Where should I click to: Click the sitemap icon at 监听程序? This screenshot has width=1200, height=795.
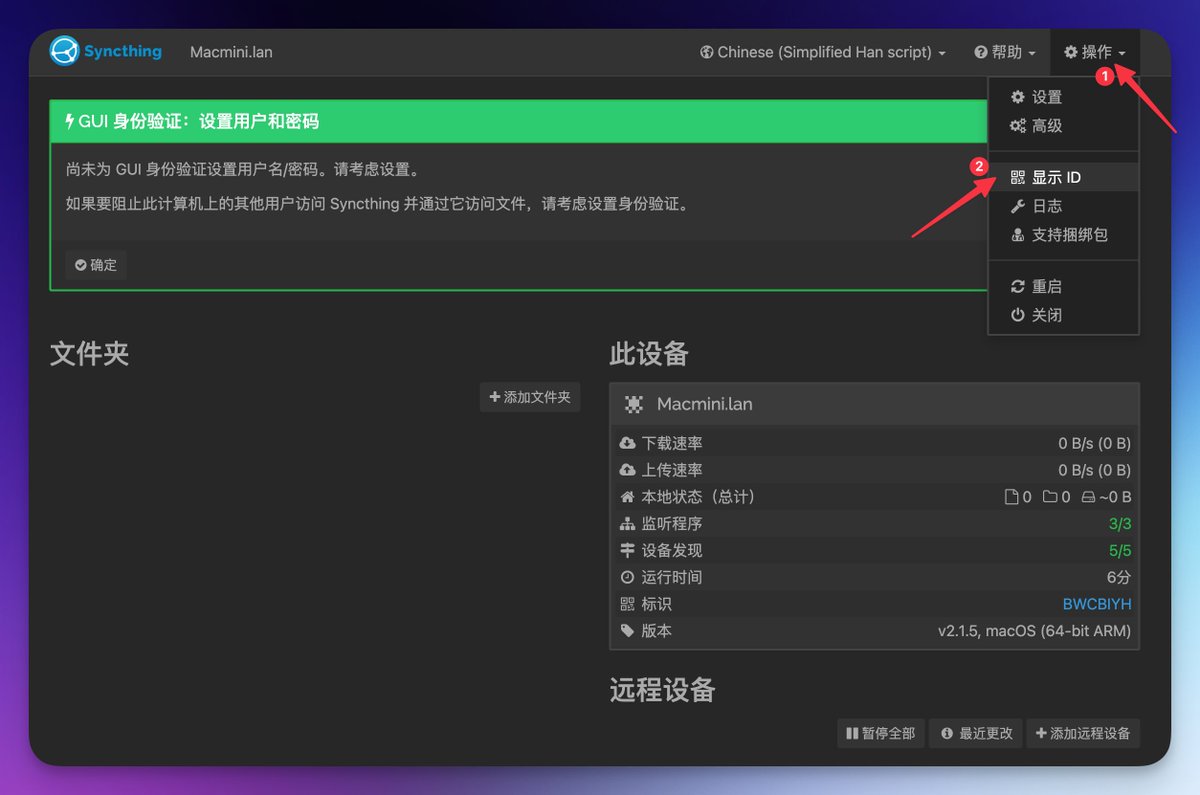[x=628, y=524]
